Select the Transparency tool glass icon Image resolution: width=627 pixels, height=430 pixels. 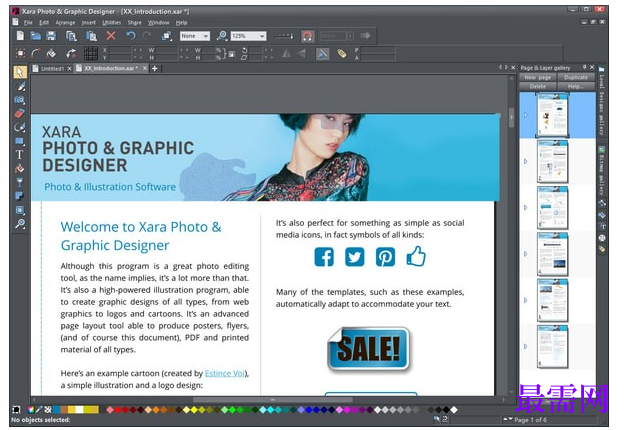tap(20, 182)
